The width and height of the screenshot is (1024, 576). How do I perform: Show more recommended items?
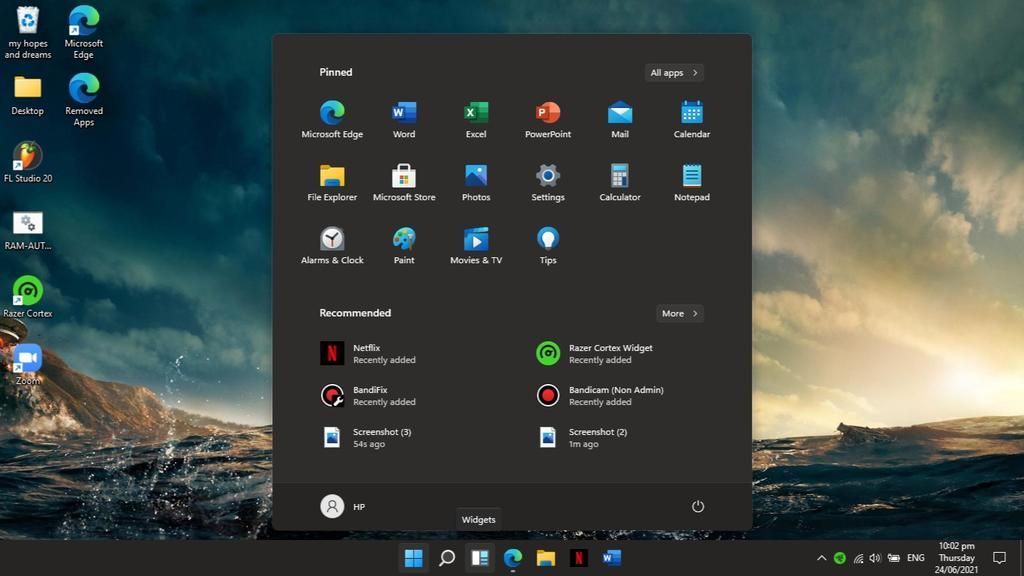click(x=680, y=313)
